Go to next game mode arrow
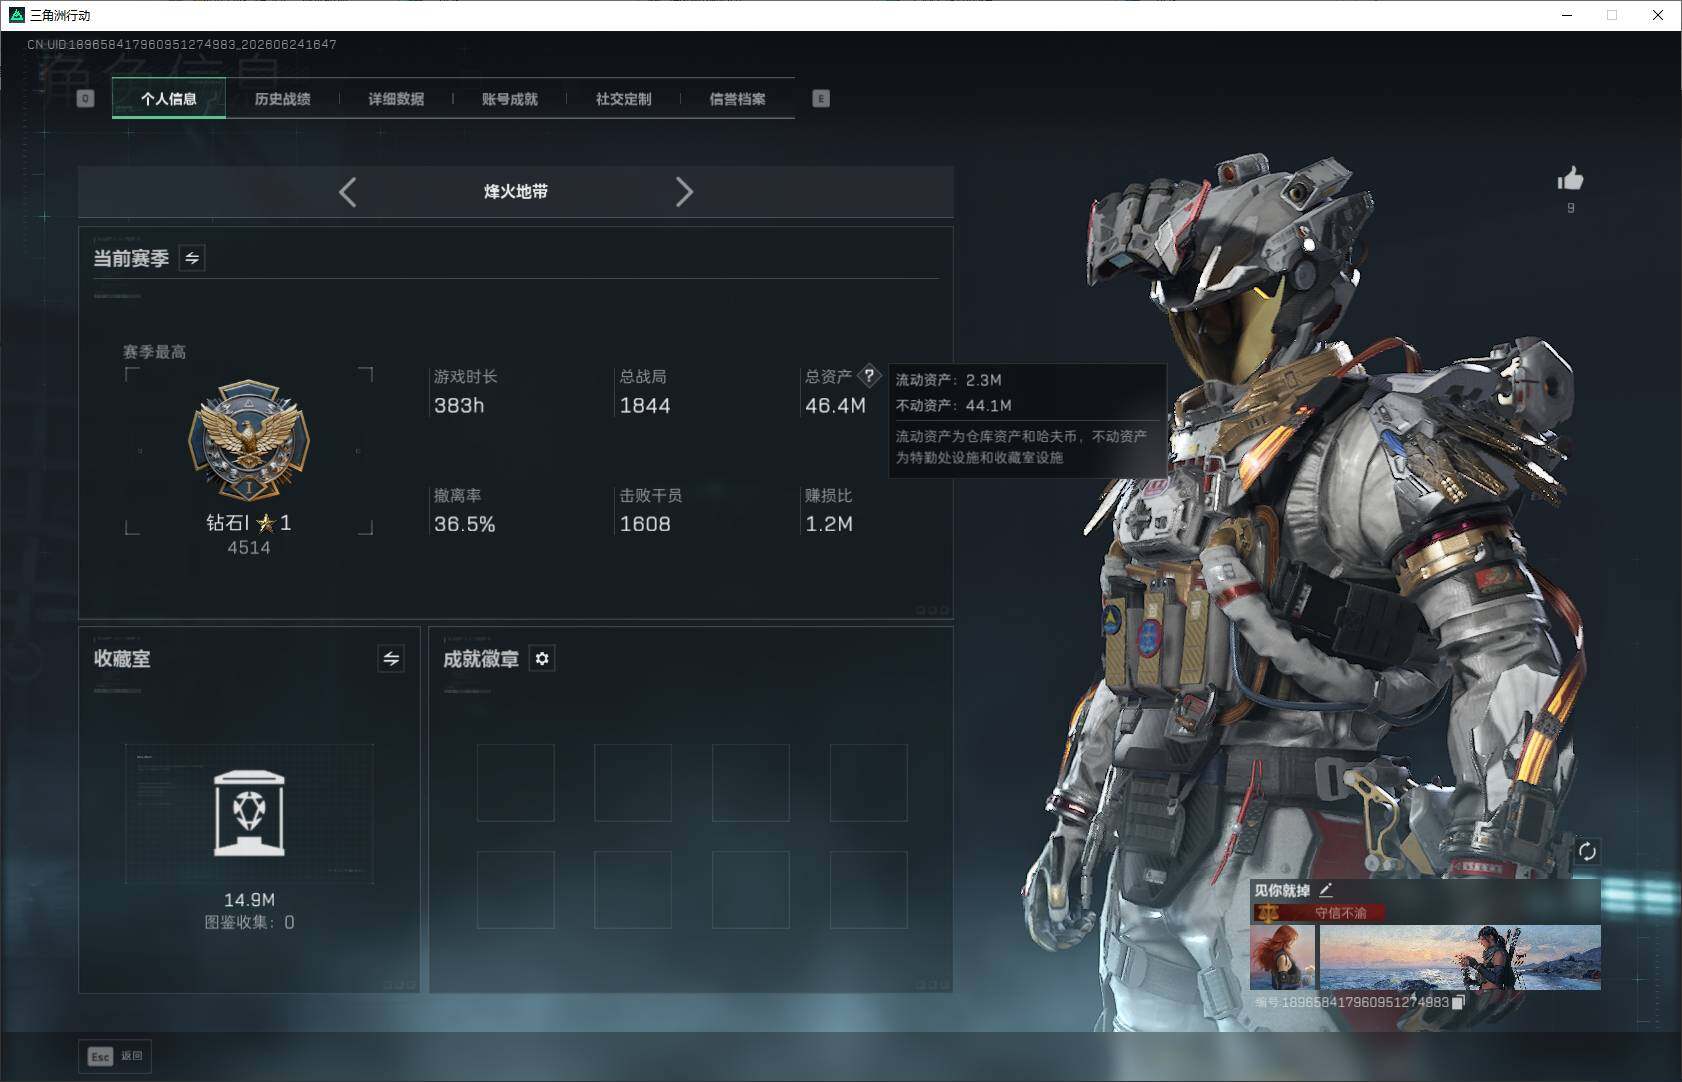The width and height of the screenshot is (1682, 1082). tap(684, 192)
